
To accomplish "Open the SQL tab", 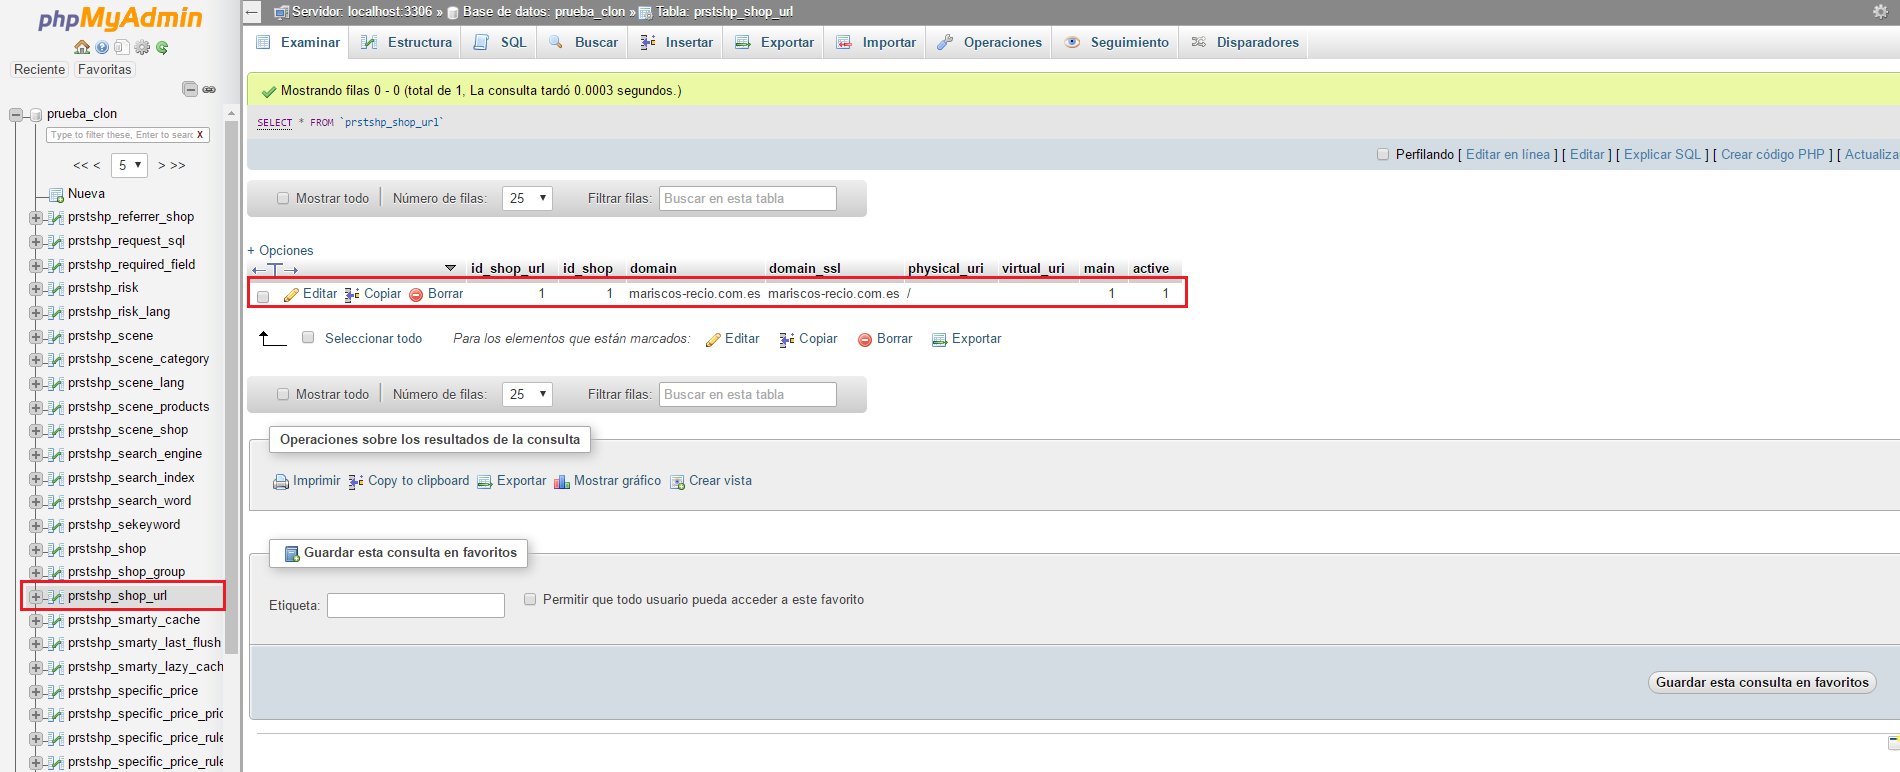I will coord(500,42).
